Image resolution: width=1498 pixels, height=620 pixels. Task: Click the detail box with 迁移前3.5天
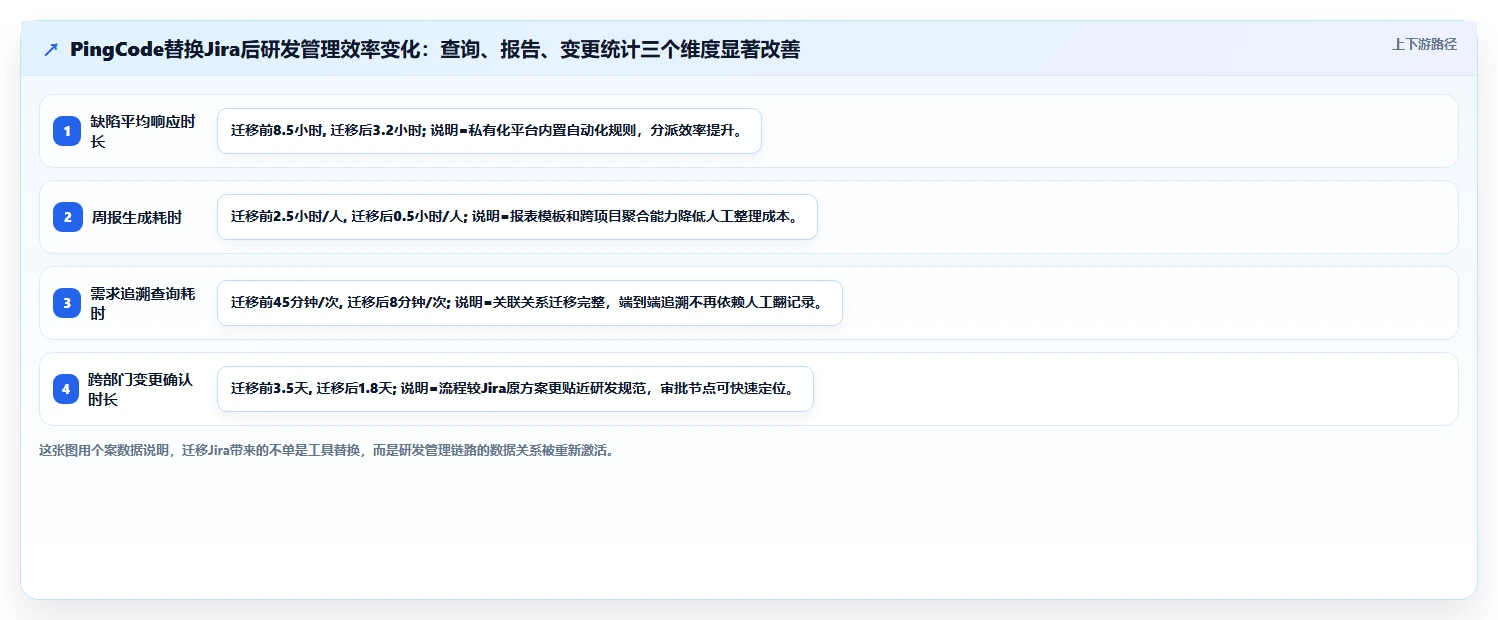coord(515,389)
